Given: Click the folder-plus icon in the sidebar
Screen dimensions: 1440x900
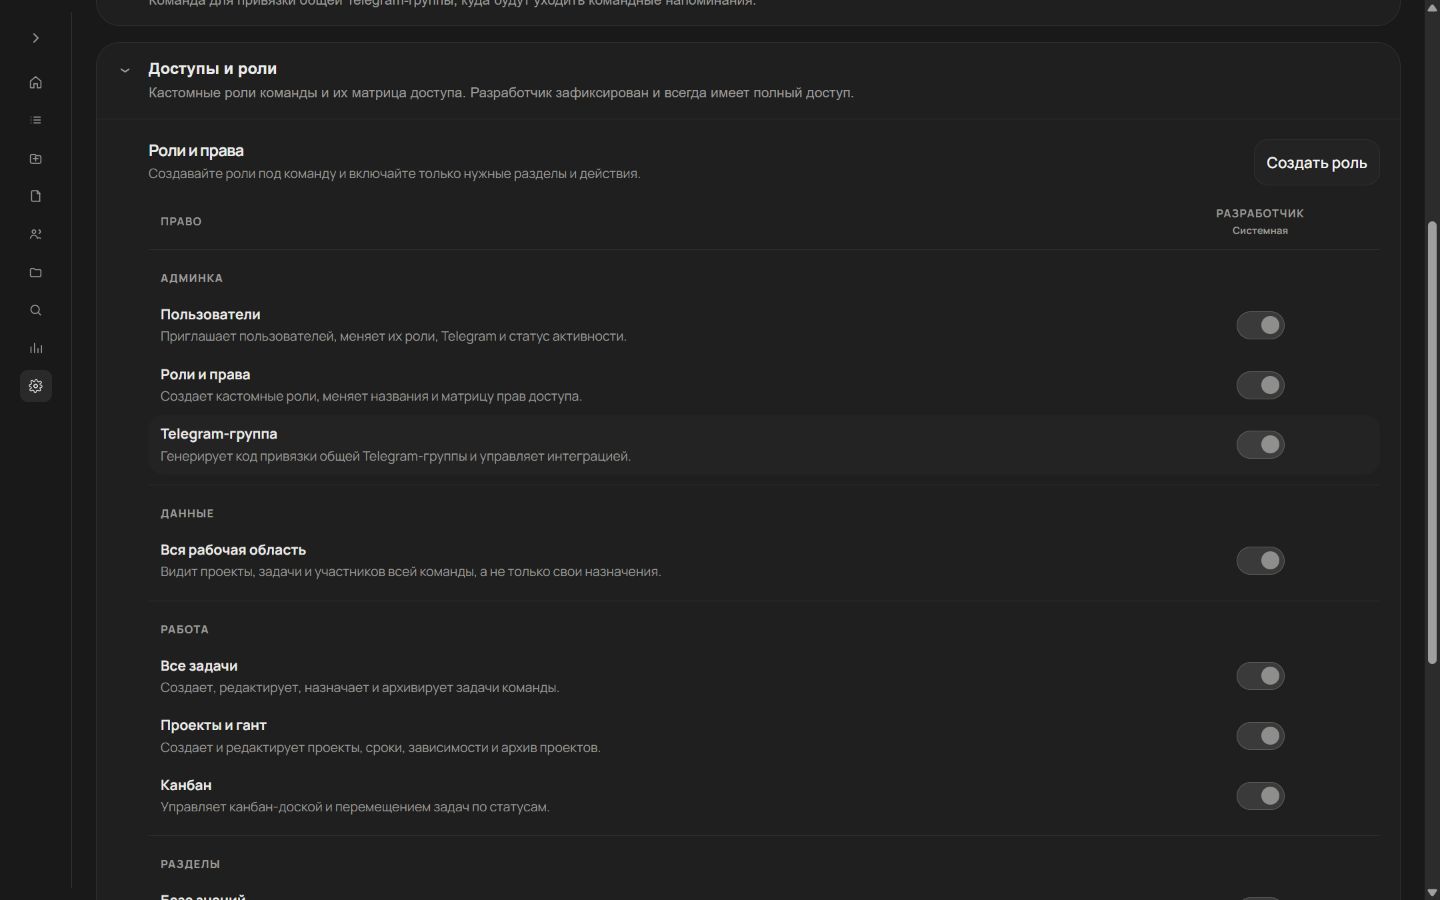Looking at the screenshot, I should [36, 159].
